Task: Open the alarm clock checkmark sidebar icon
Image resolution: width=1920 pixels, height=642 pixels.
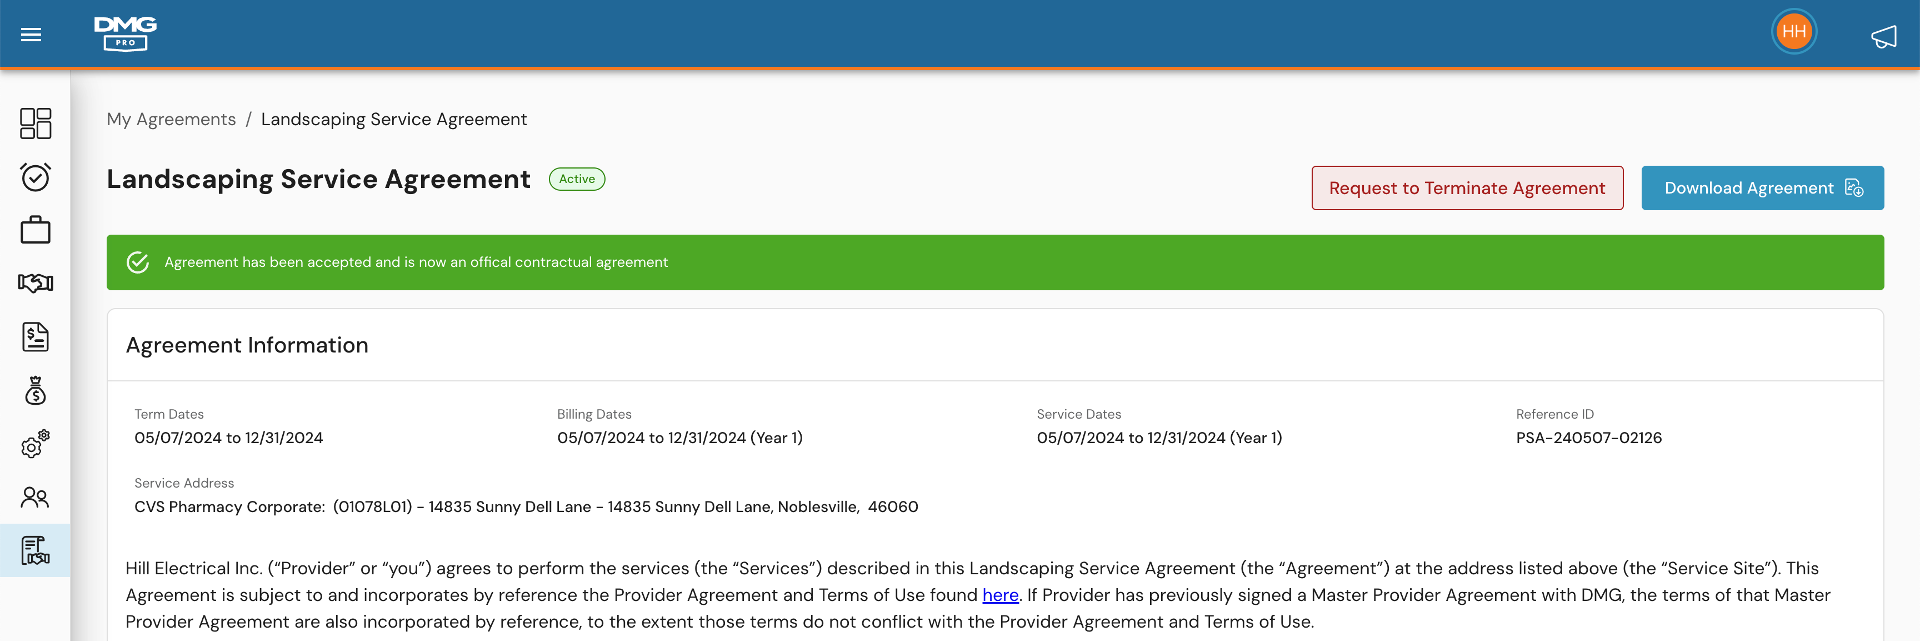Action: (x=35, y=177)
